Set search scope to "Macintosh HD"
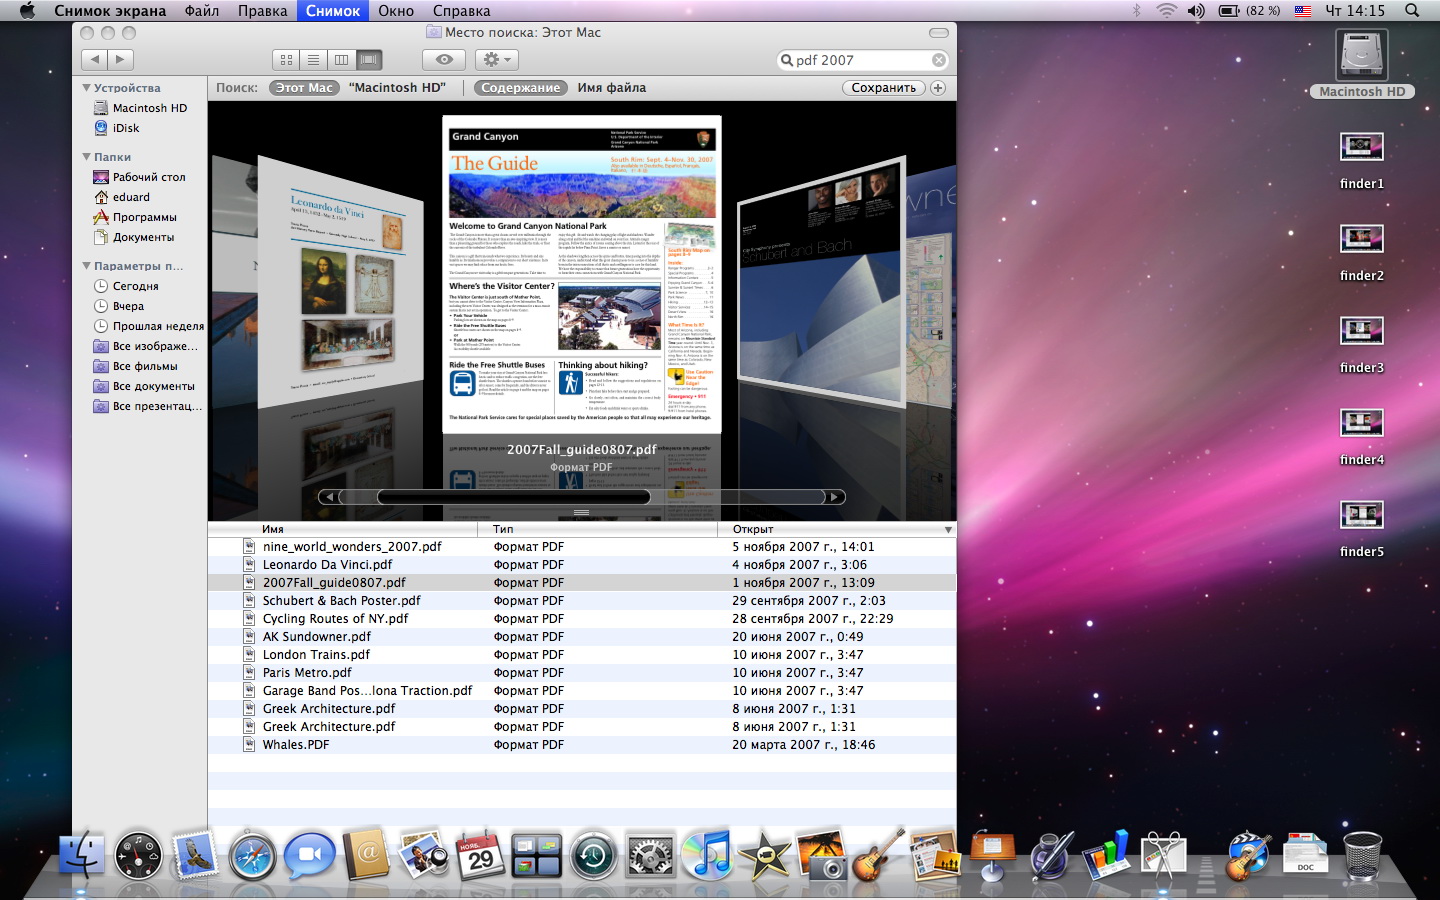 (397, 88)
